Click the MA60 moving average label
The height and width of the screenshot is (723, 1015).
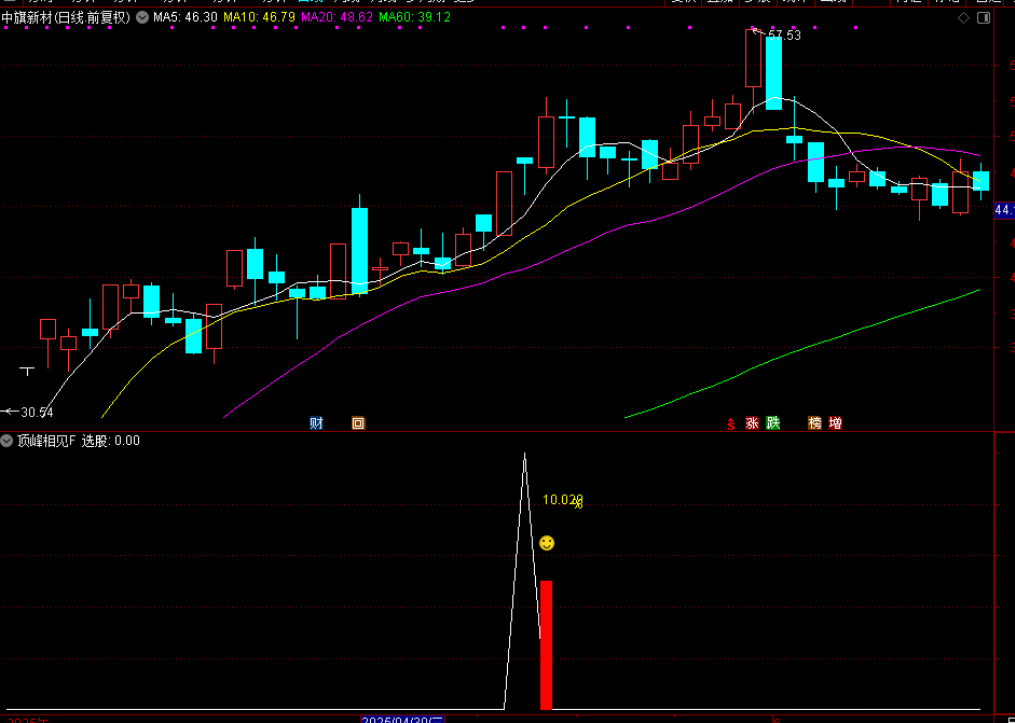point(415,17)
